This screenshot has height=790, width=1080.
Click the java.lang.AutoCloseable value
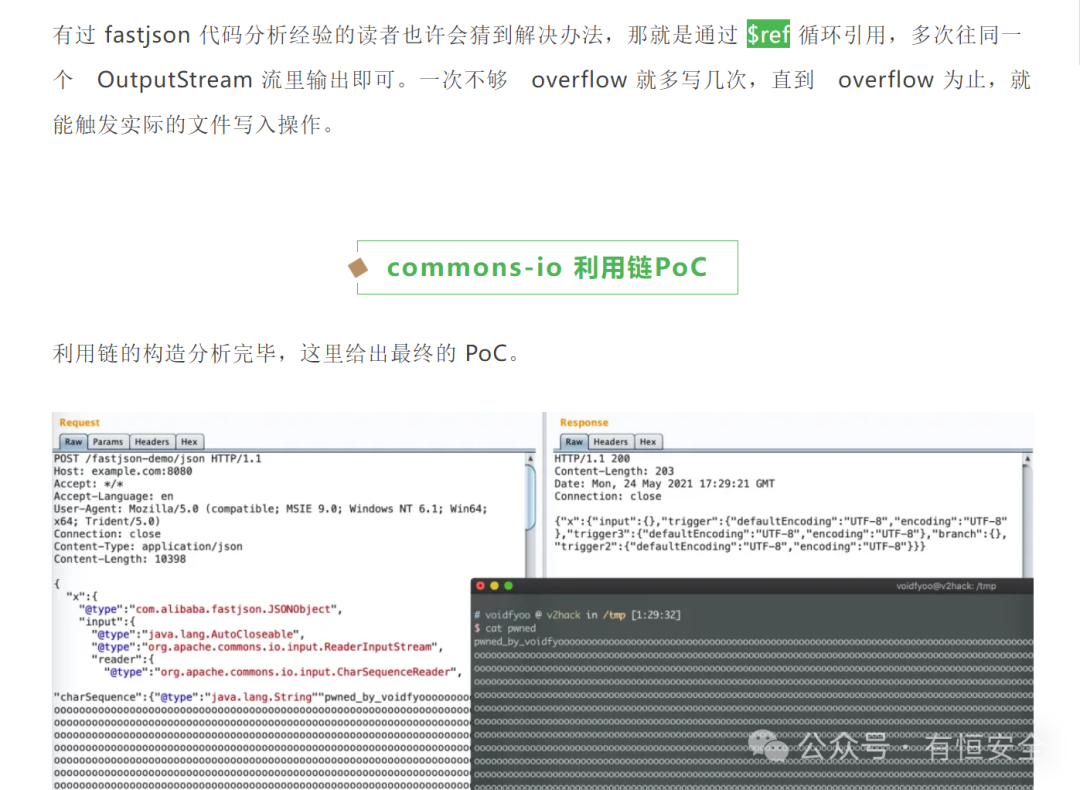point(220,634)
